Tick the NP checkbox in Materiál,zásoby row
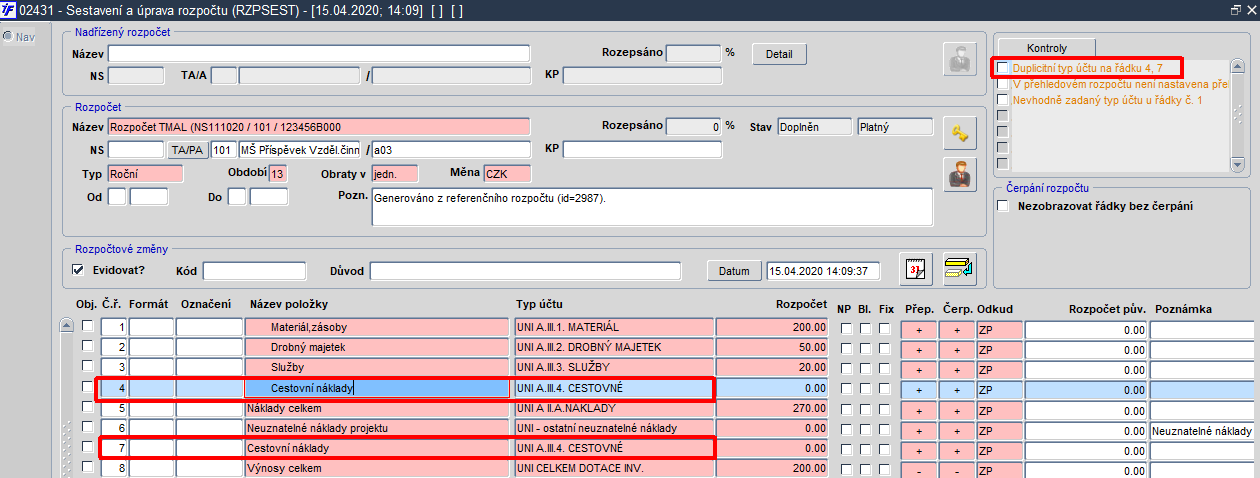Screen dimensions: 1260x478 (845, 327)
